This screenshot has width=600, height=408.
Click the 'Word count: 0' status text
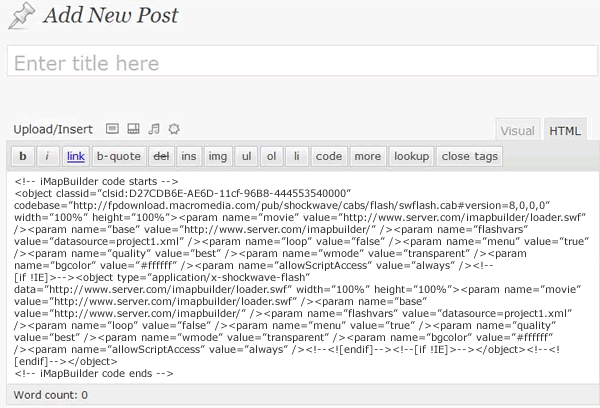point(51,395)
